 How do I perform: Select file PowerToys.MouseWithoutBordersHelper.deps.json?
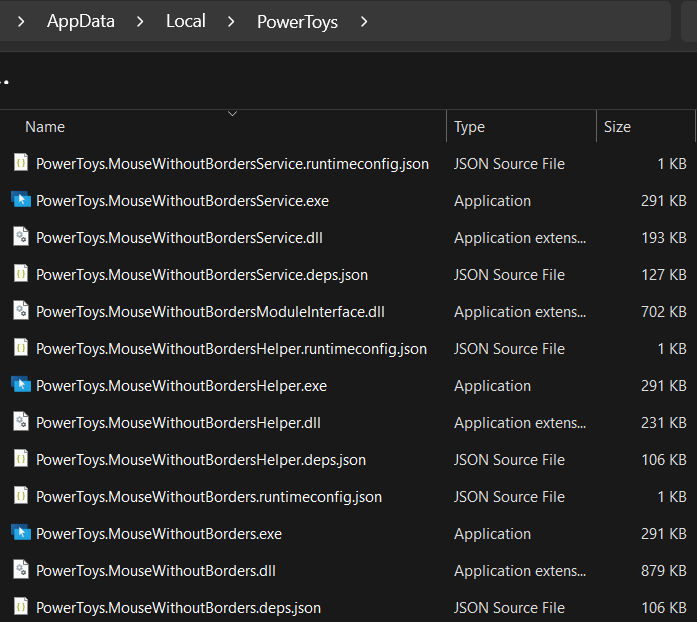[201, 460]
